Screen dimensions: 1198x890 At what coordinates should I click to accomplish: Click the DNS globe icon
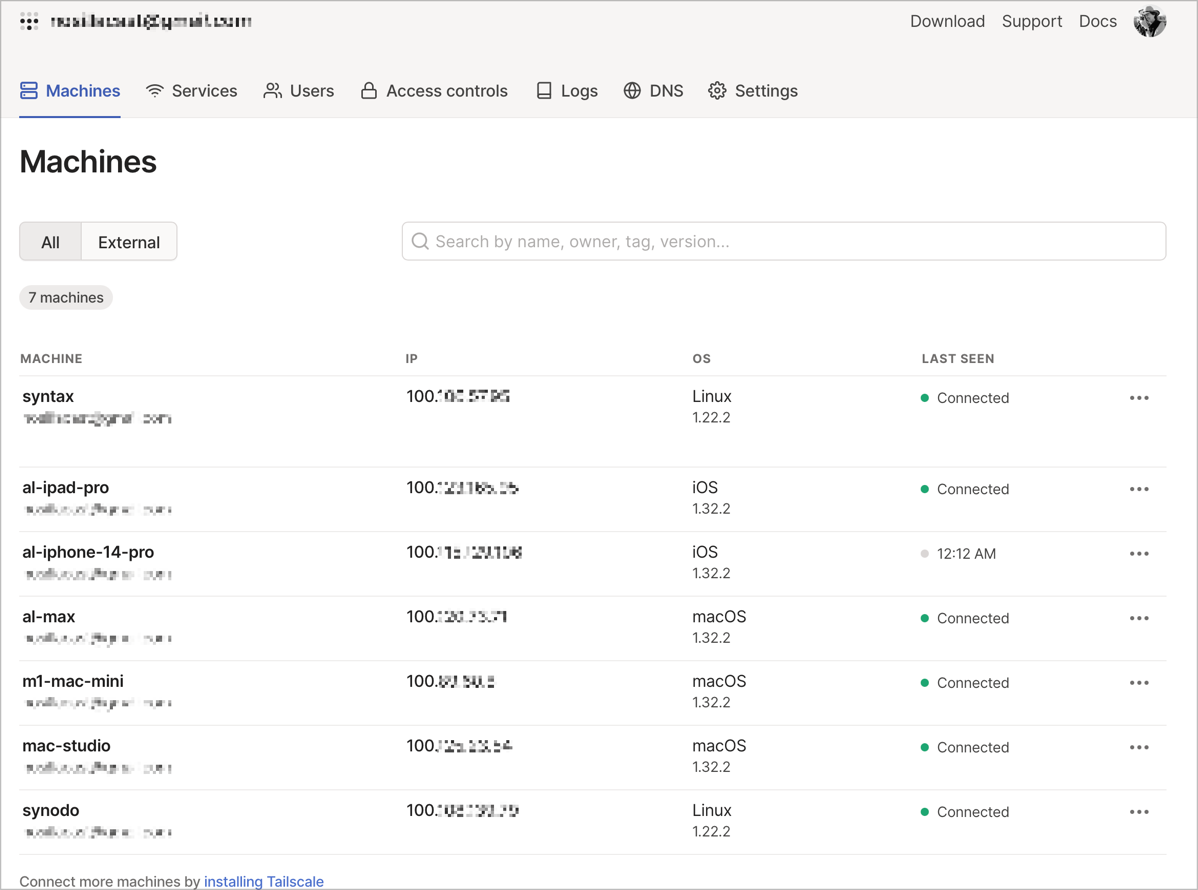pos(632,91)
